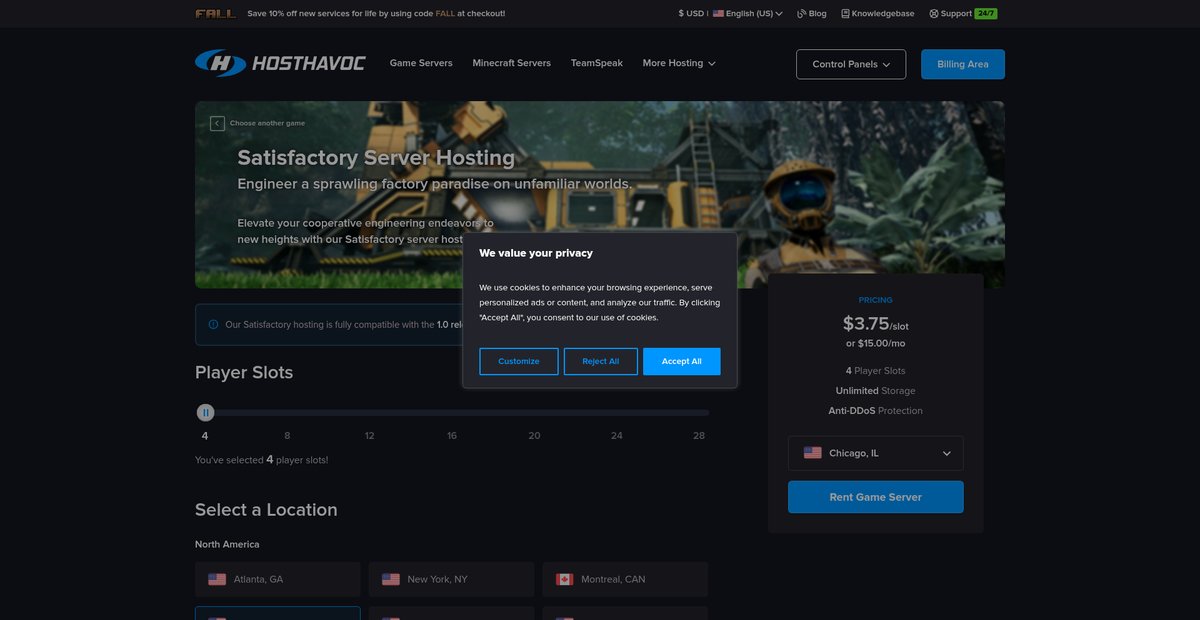Open the Chicago, IL location dropdown

tap(876, 453)
